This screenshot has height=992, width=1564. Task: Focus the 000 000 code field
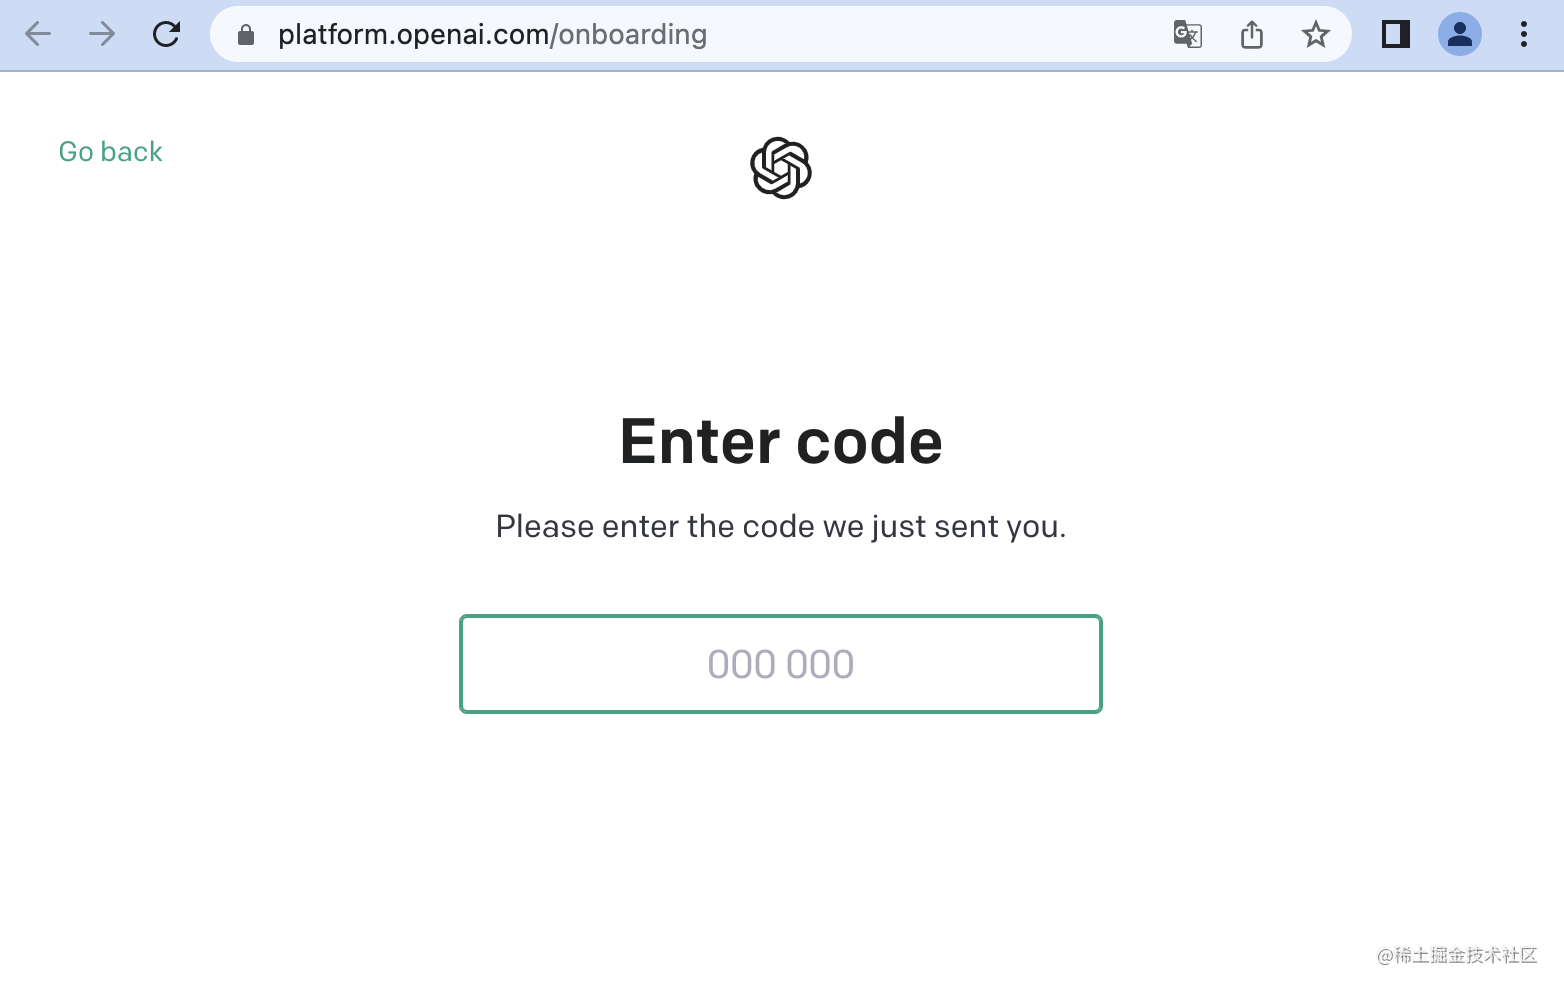click(781, 664)
